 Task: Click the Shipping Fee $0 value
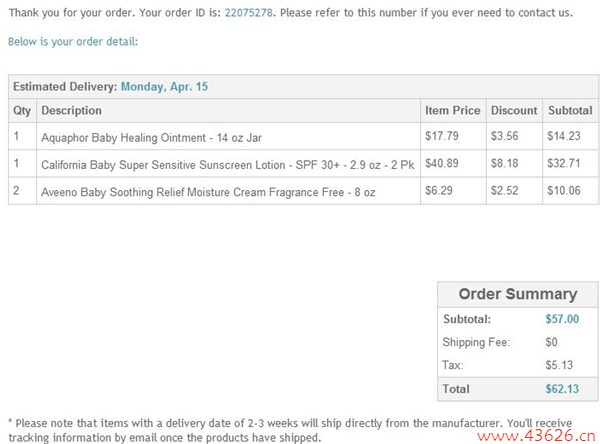coord(551,342)
